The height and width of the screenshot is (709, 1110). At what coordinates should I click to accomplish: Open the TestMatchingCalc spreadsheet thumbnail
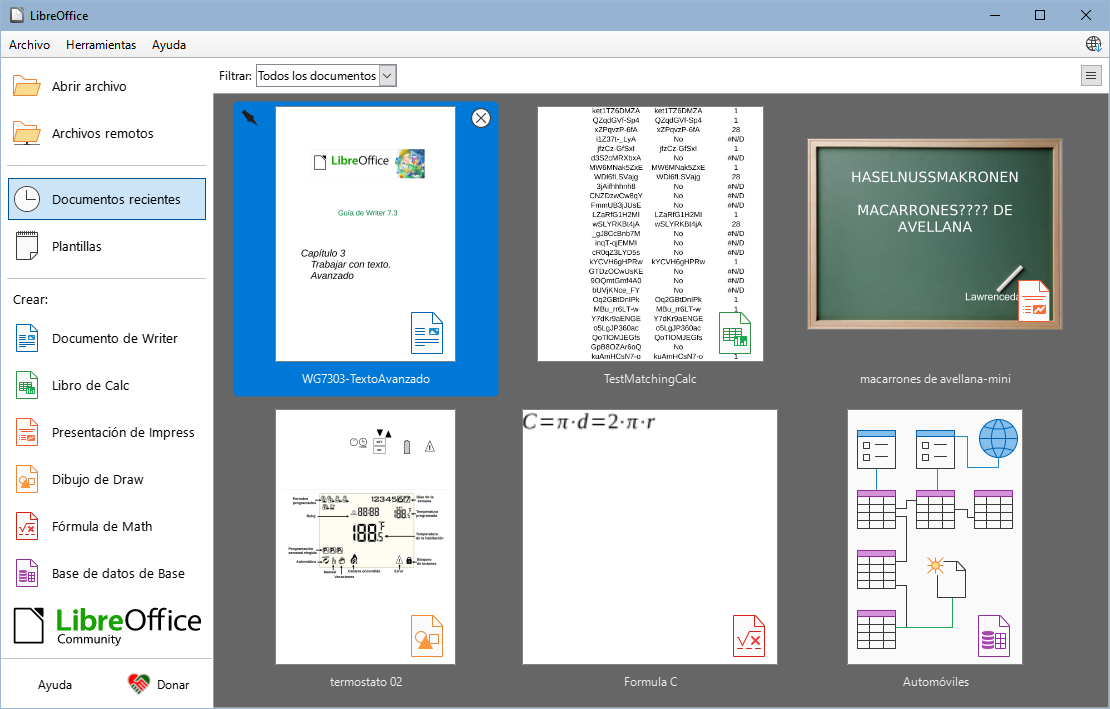[x=651, y=234]
